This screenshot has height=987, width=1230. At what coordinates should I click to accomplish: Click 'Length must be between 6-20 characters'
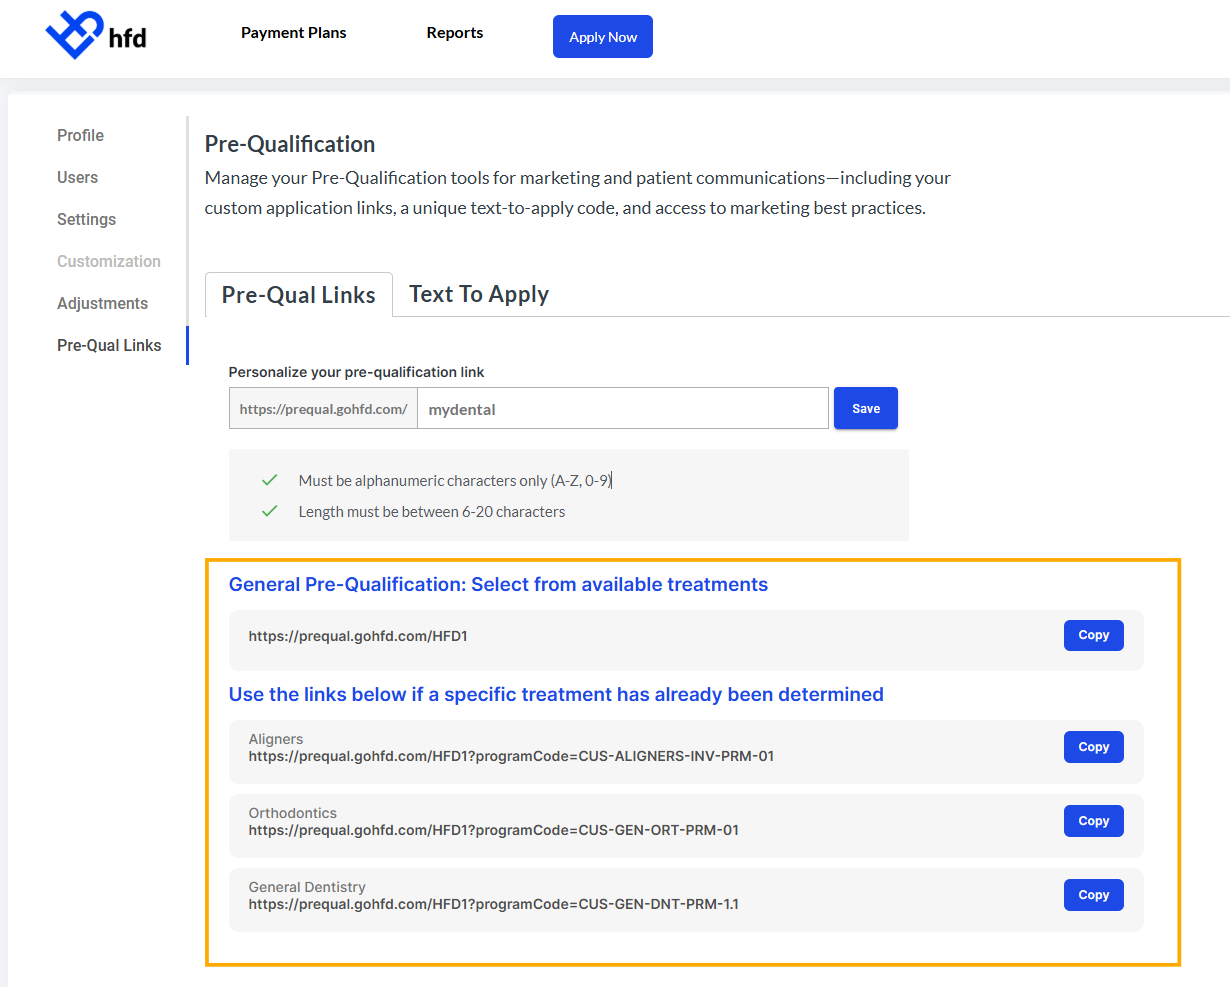[432, 512]
